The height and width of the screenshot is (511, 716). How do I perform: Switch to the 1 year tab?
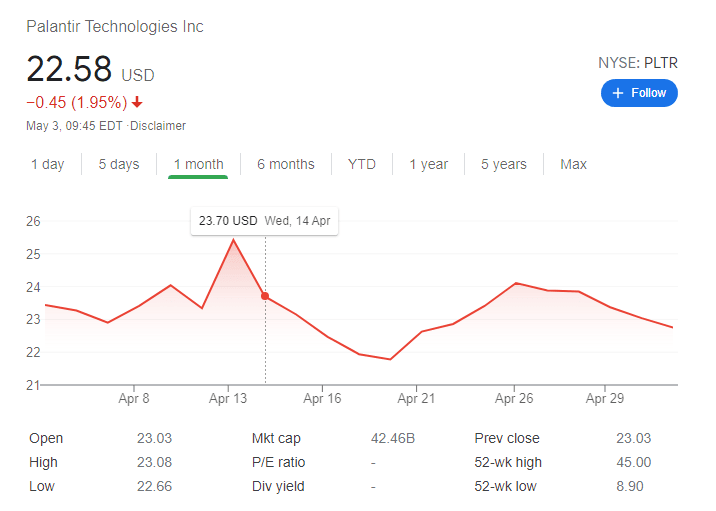428,164
